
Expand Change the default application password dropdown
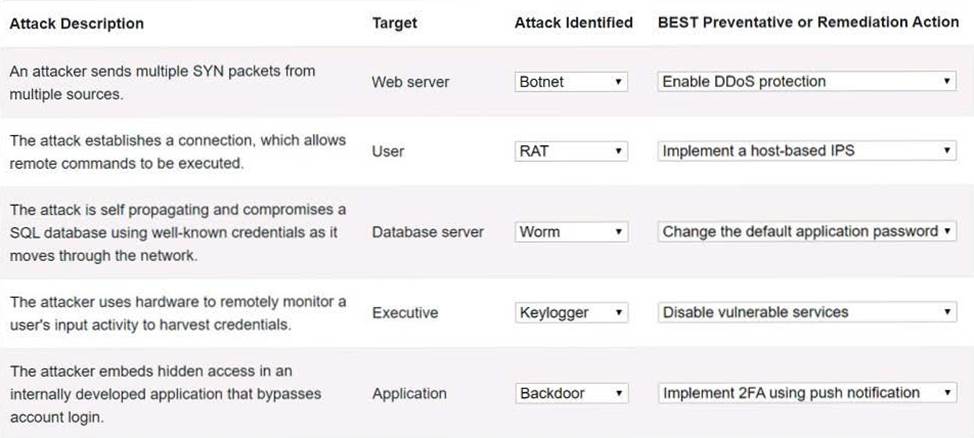point(807,232)
